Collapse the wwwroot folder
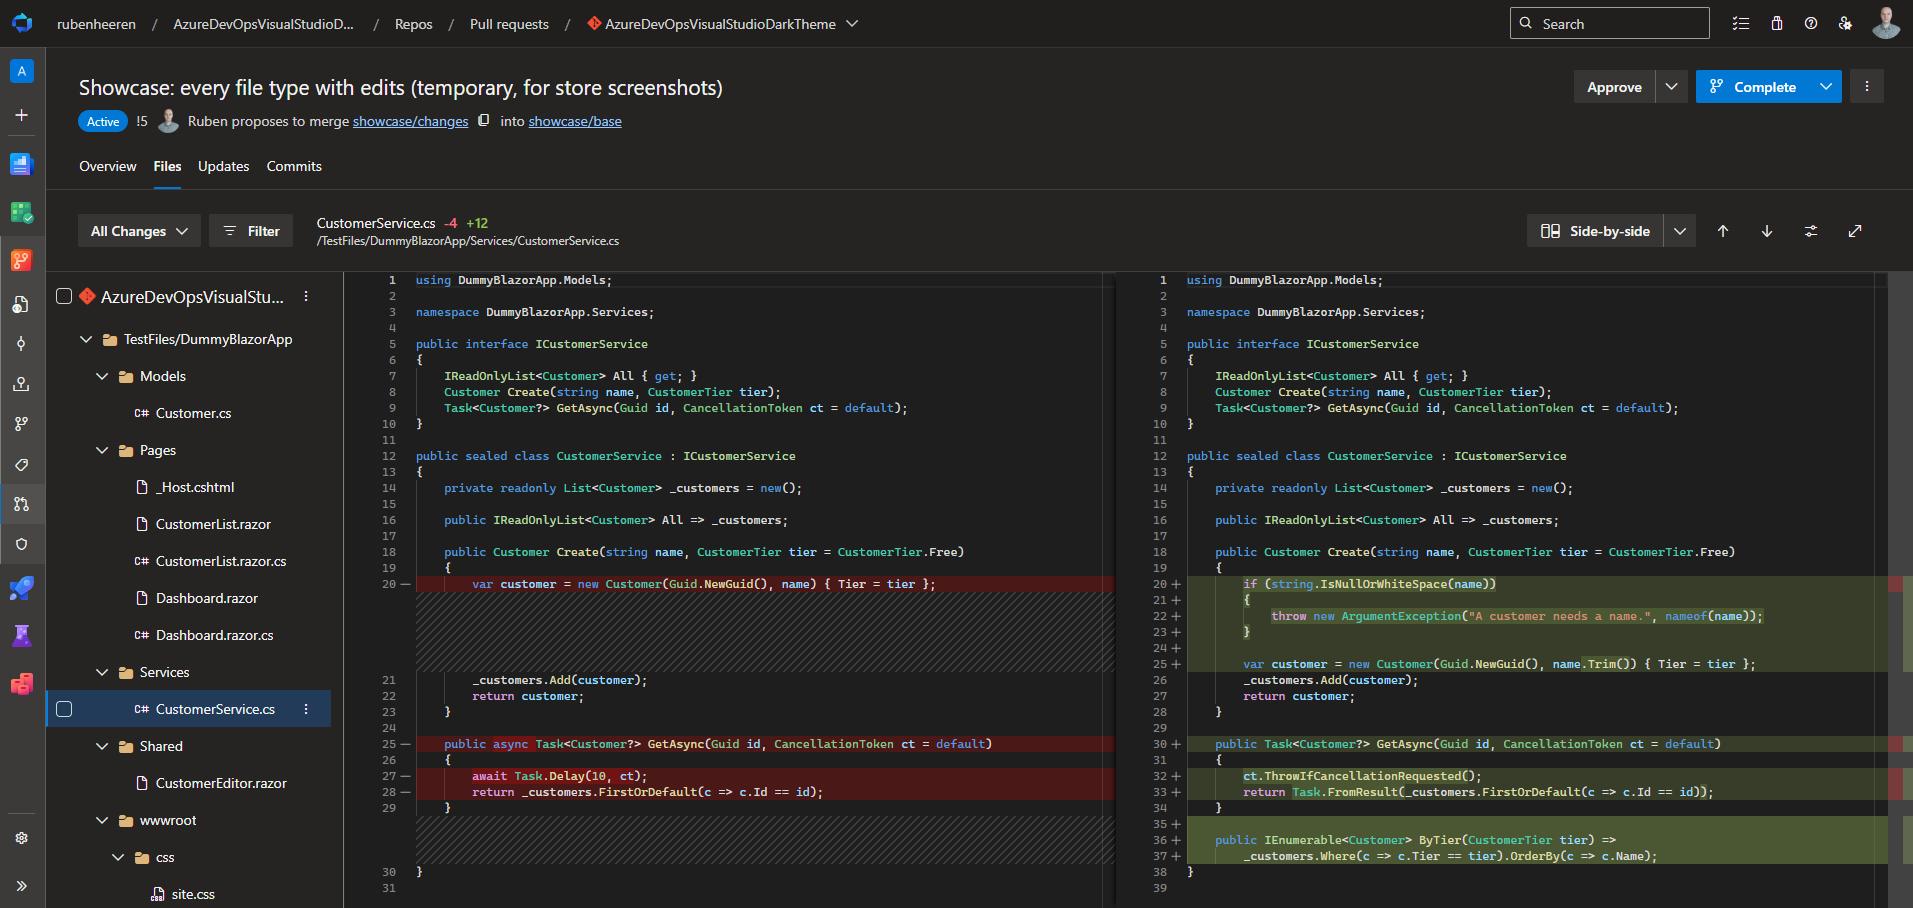The height and width of the screenshot is (908, 1913). pyautogui.click(x=102, y=821)
